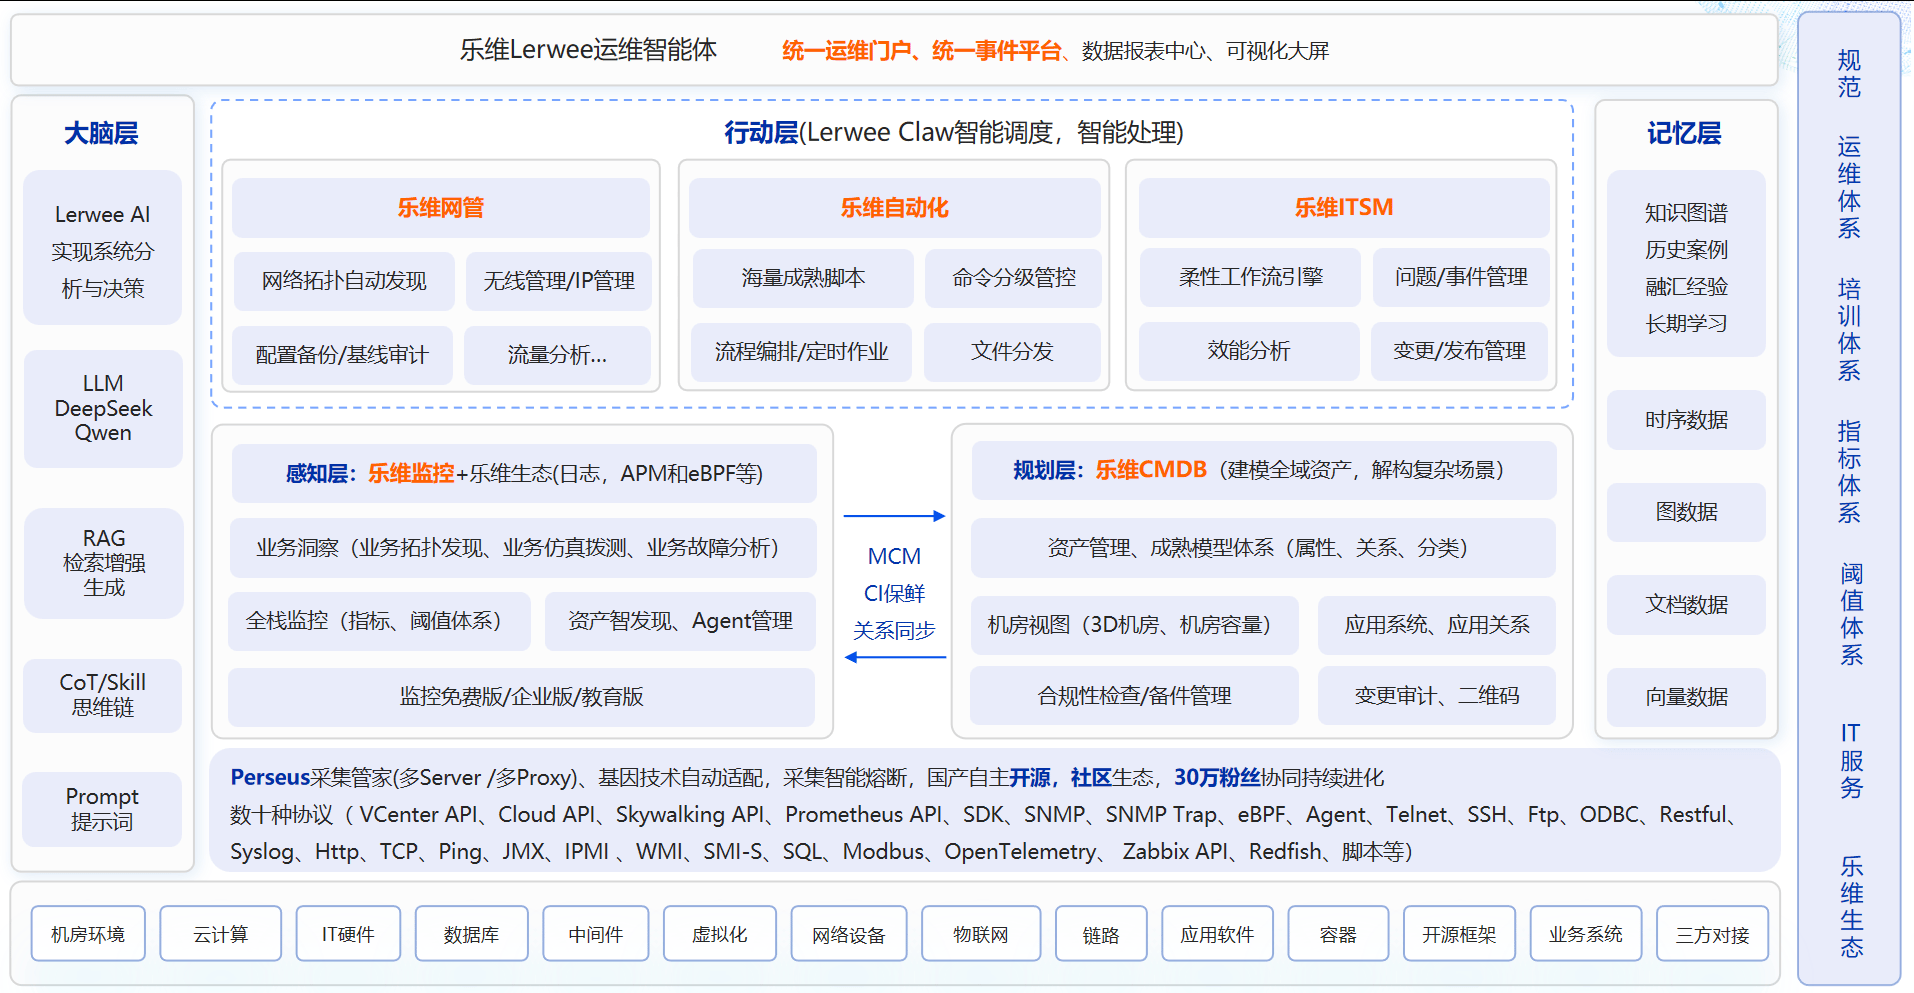Screen dimensions: 1914x993
Task: Click the 图数据 box
Action: pyautogui.click(x=1686, y=512)
